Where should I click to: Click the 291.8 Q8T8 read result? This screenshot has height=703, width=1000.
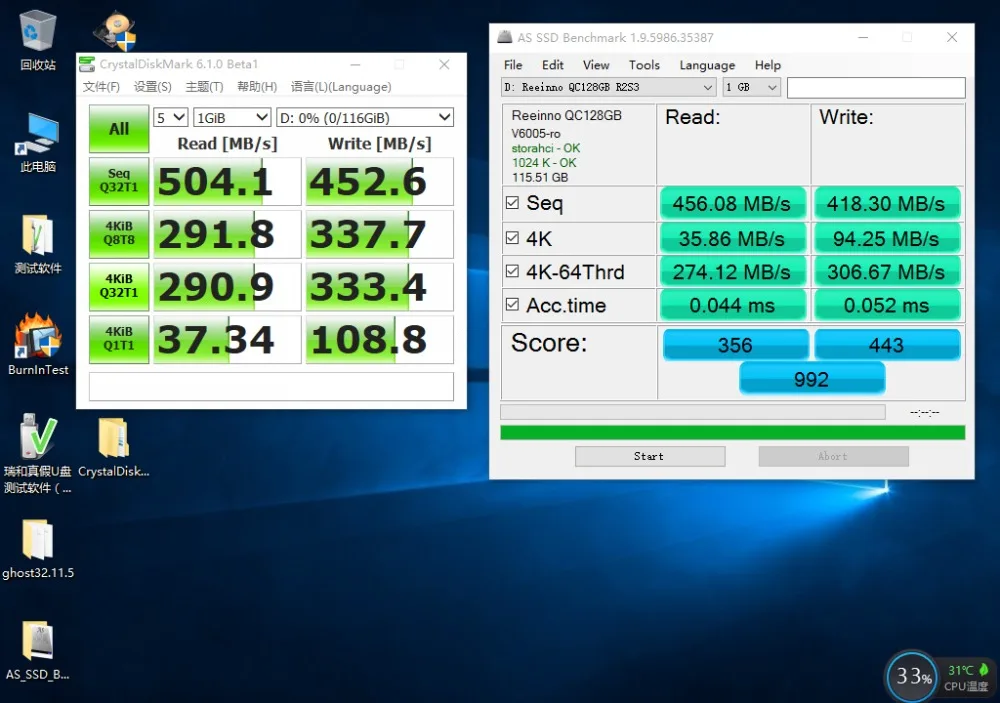click(227, 234)
